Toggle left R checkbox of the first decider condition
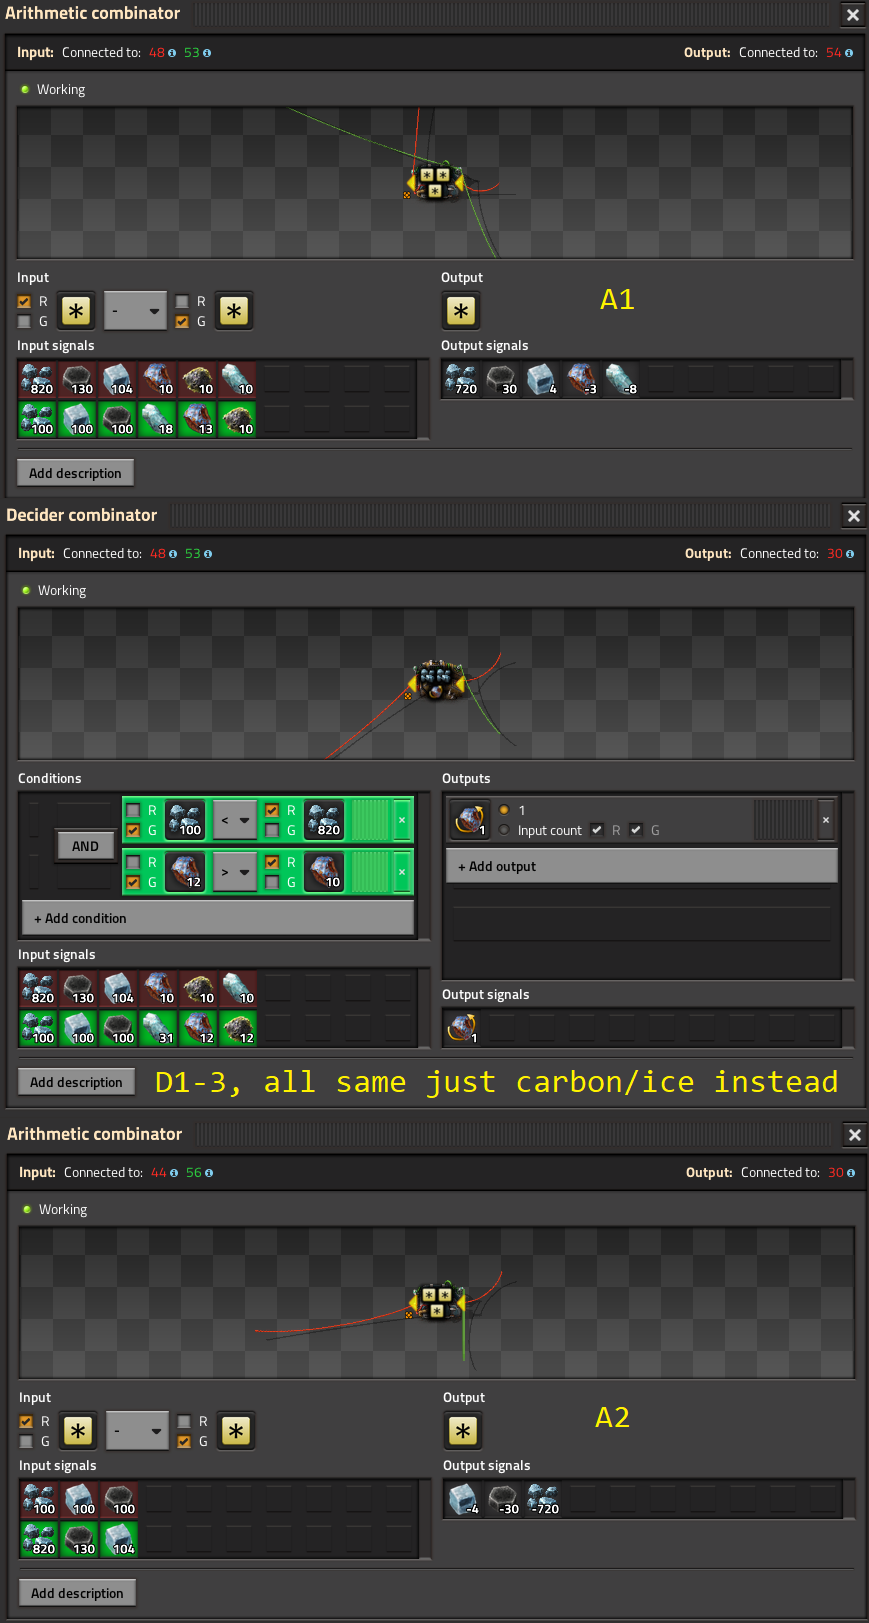The height and width of the screenshot is (1623, 869). tap(133, 810)
